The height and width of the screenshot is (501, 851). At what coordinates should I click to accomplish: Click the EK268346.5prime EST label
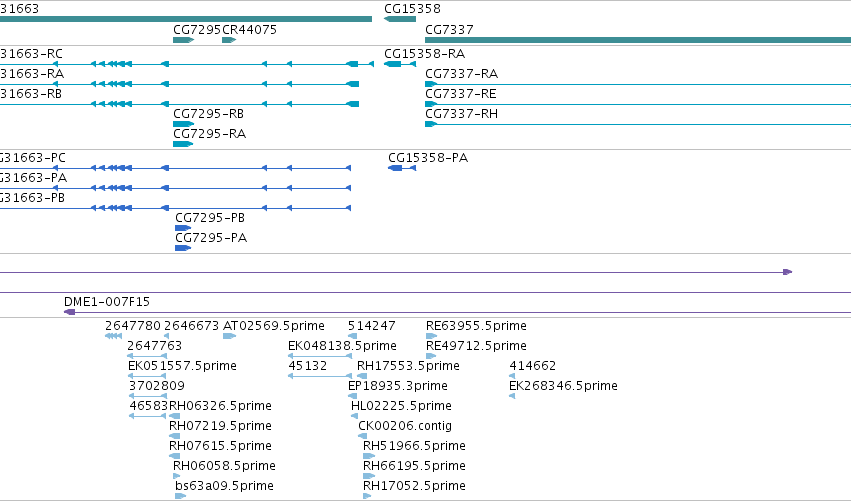click(x=563, y=385)
